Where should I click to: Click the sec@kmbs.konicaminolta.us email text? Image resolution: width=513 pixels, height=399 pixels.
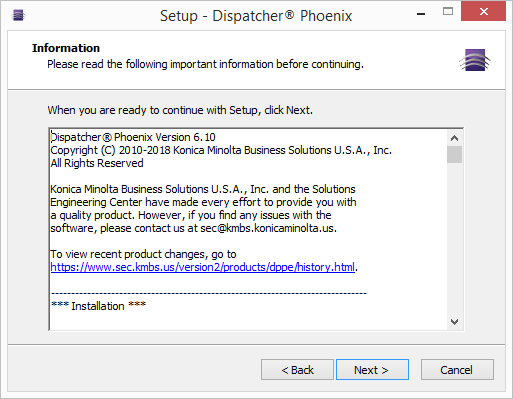(x=268, y=228)
